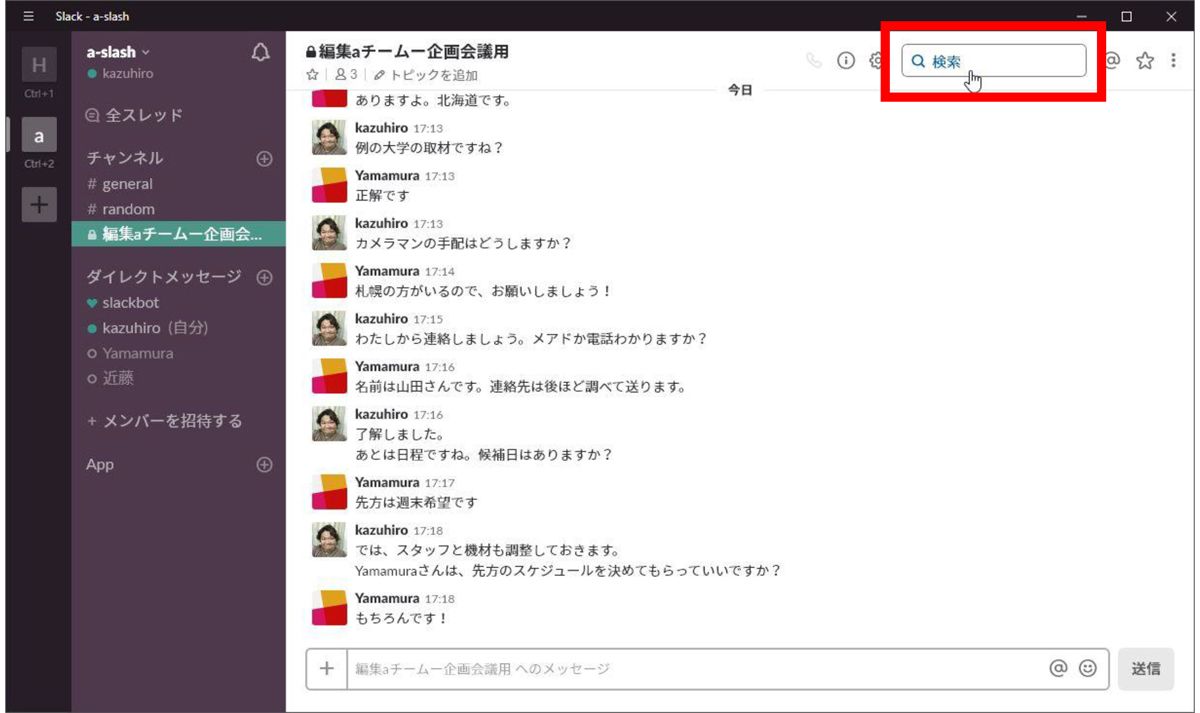Click the channel title 編集aチームー企画会議用
This screenshot has width=1200, height=713.
(x=415, y=52)
